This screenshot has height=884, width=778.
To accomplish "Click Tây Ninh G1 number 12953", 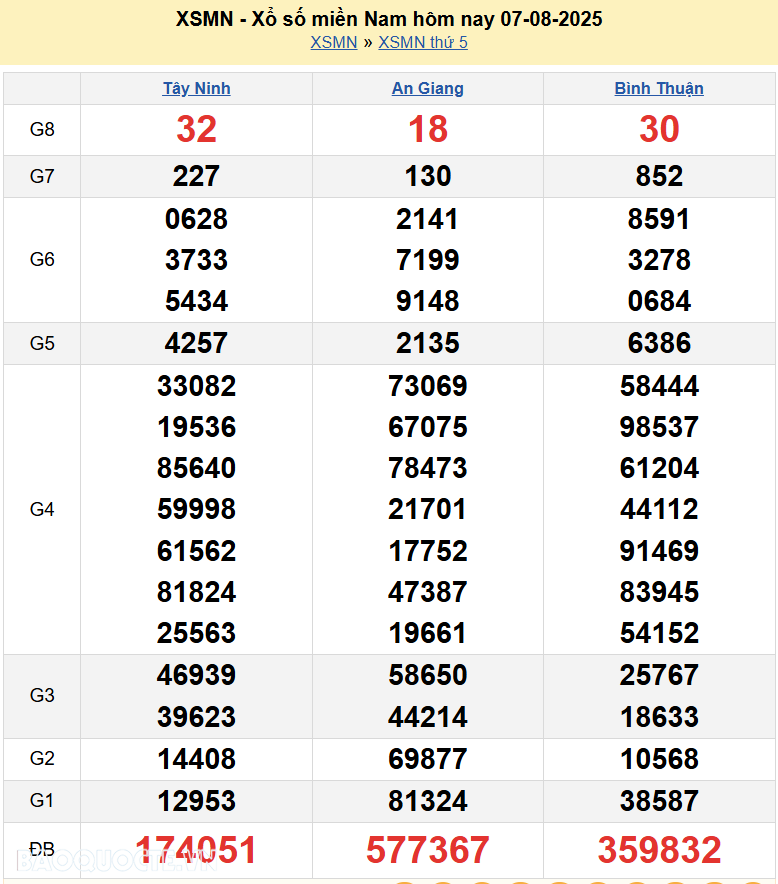I will [x=196, y=801].
